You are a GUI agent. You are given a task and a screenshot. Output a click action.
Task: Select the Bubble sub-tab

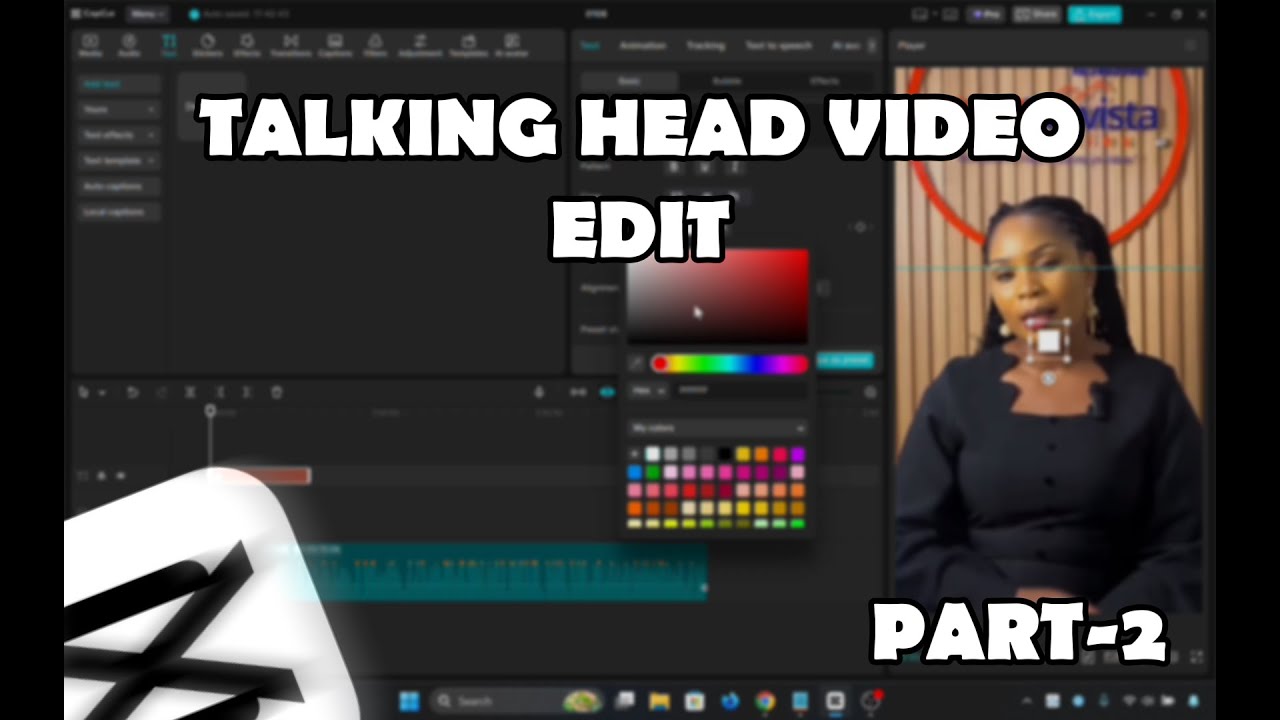tap(727, 81)
